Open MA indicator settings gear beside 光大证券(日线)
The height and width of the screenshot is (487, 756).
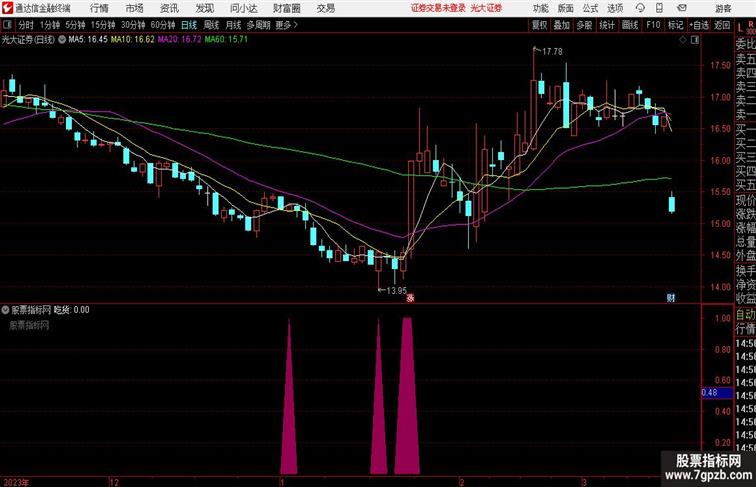(x=62, y=40)
